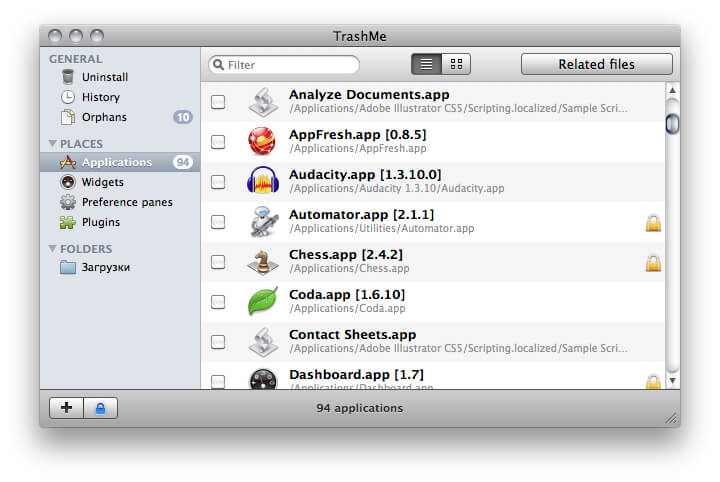Collapse the FOLDERS section triangle
Viewport: 720px width, 482px height.
tap(52, 248)
